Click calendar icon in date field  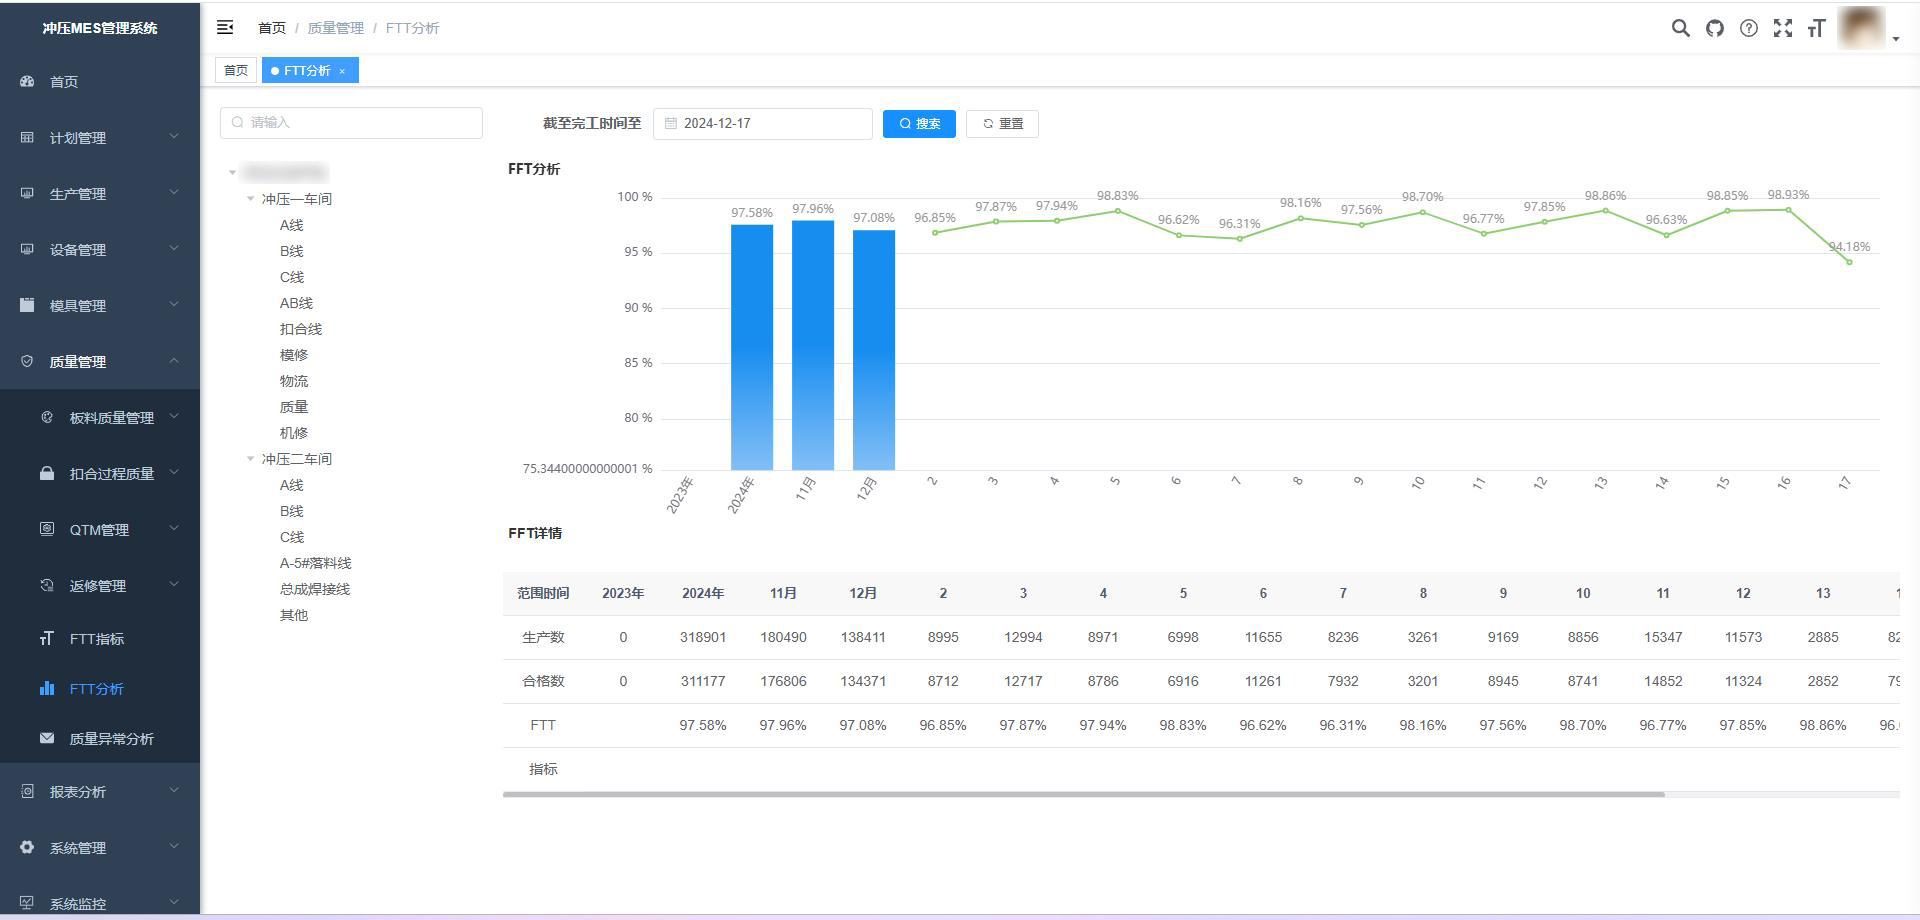671,124
